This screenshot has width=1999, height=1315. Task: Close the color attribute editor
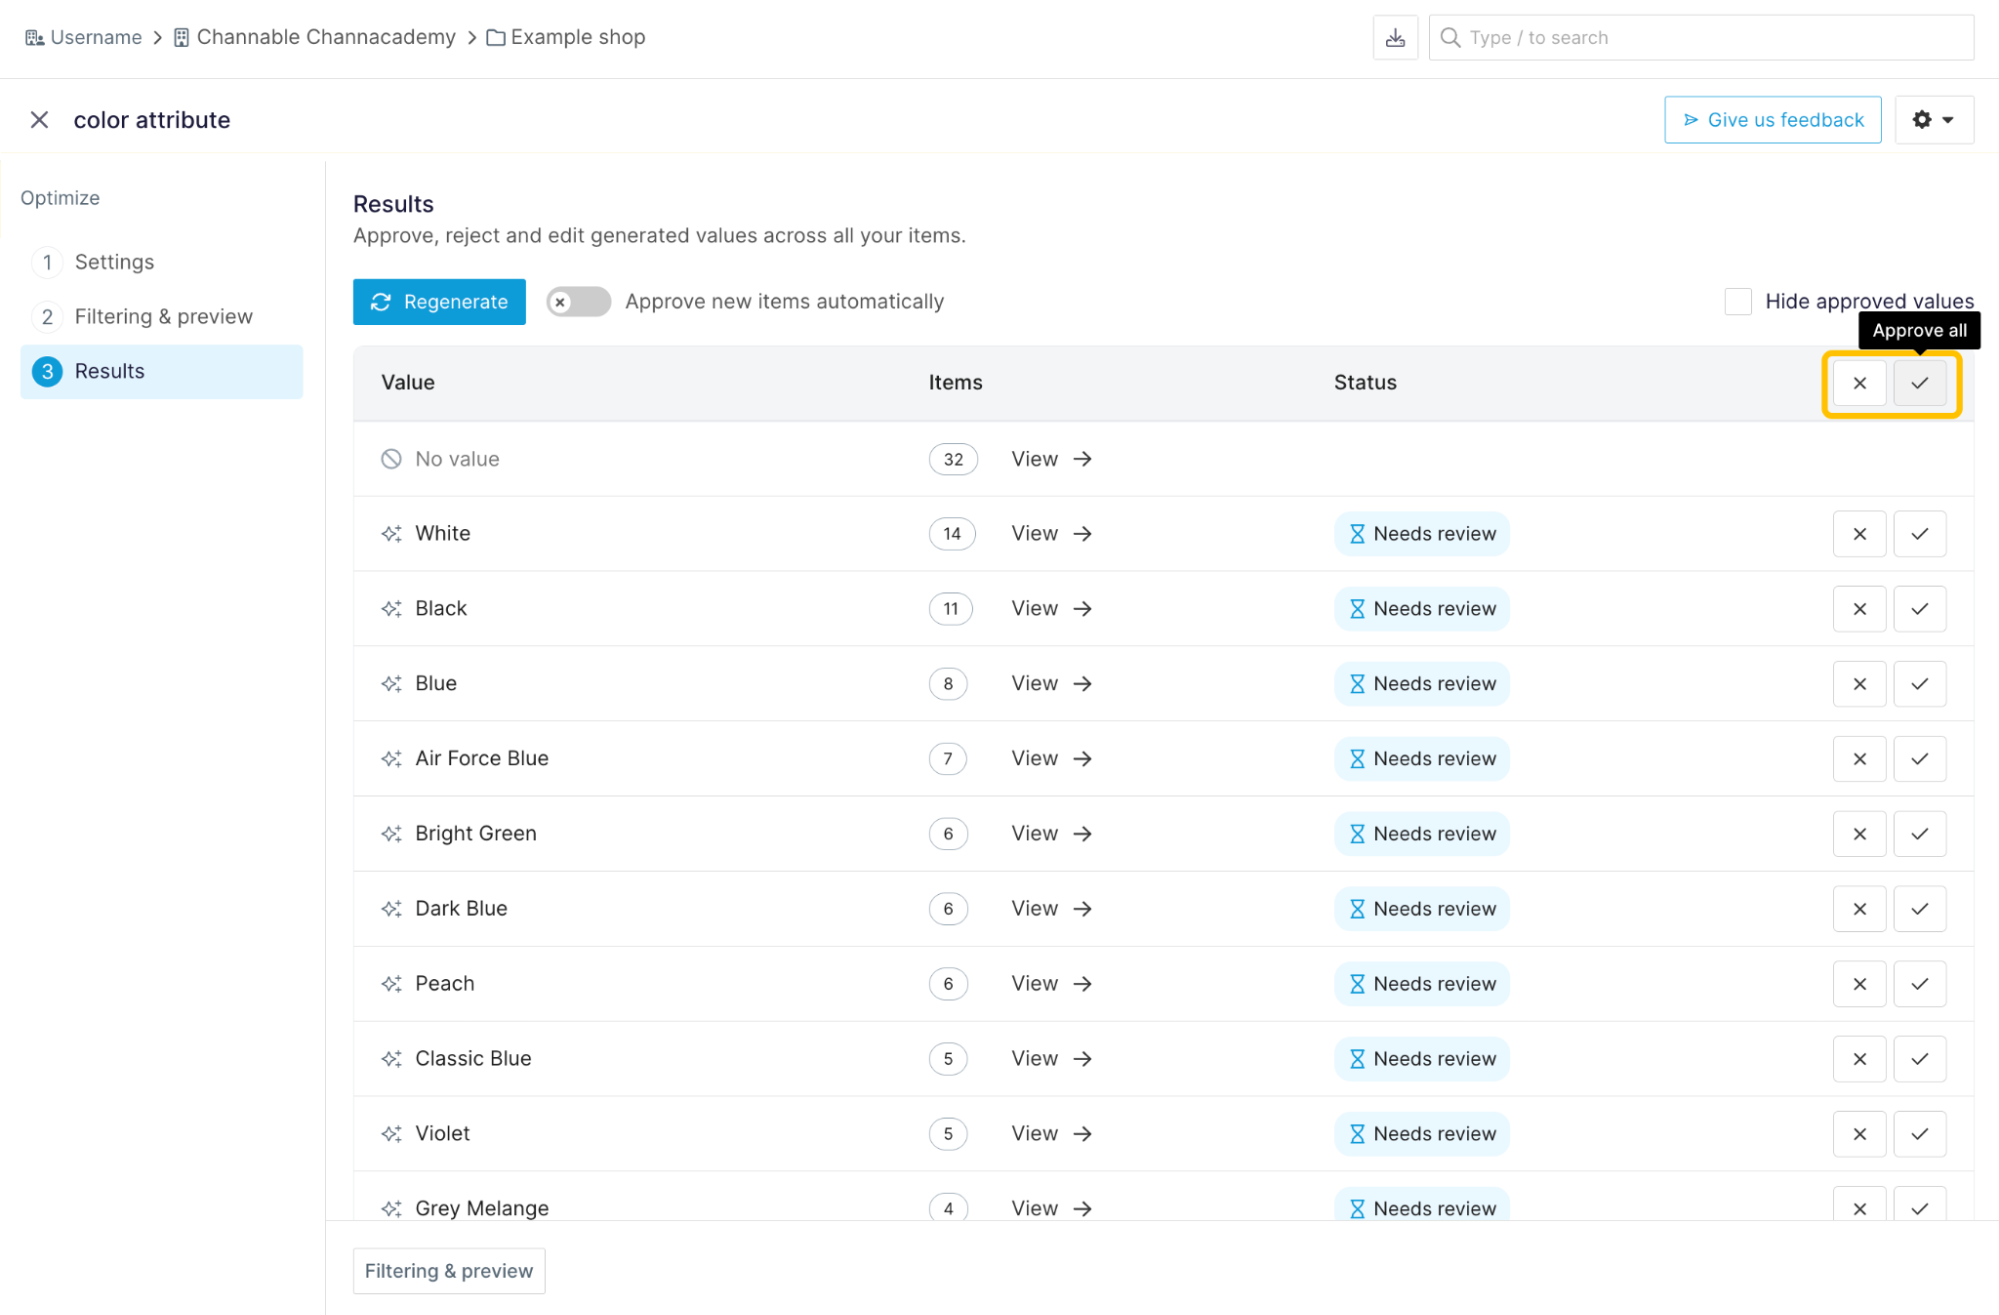tap(39, 120)
